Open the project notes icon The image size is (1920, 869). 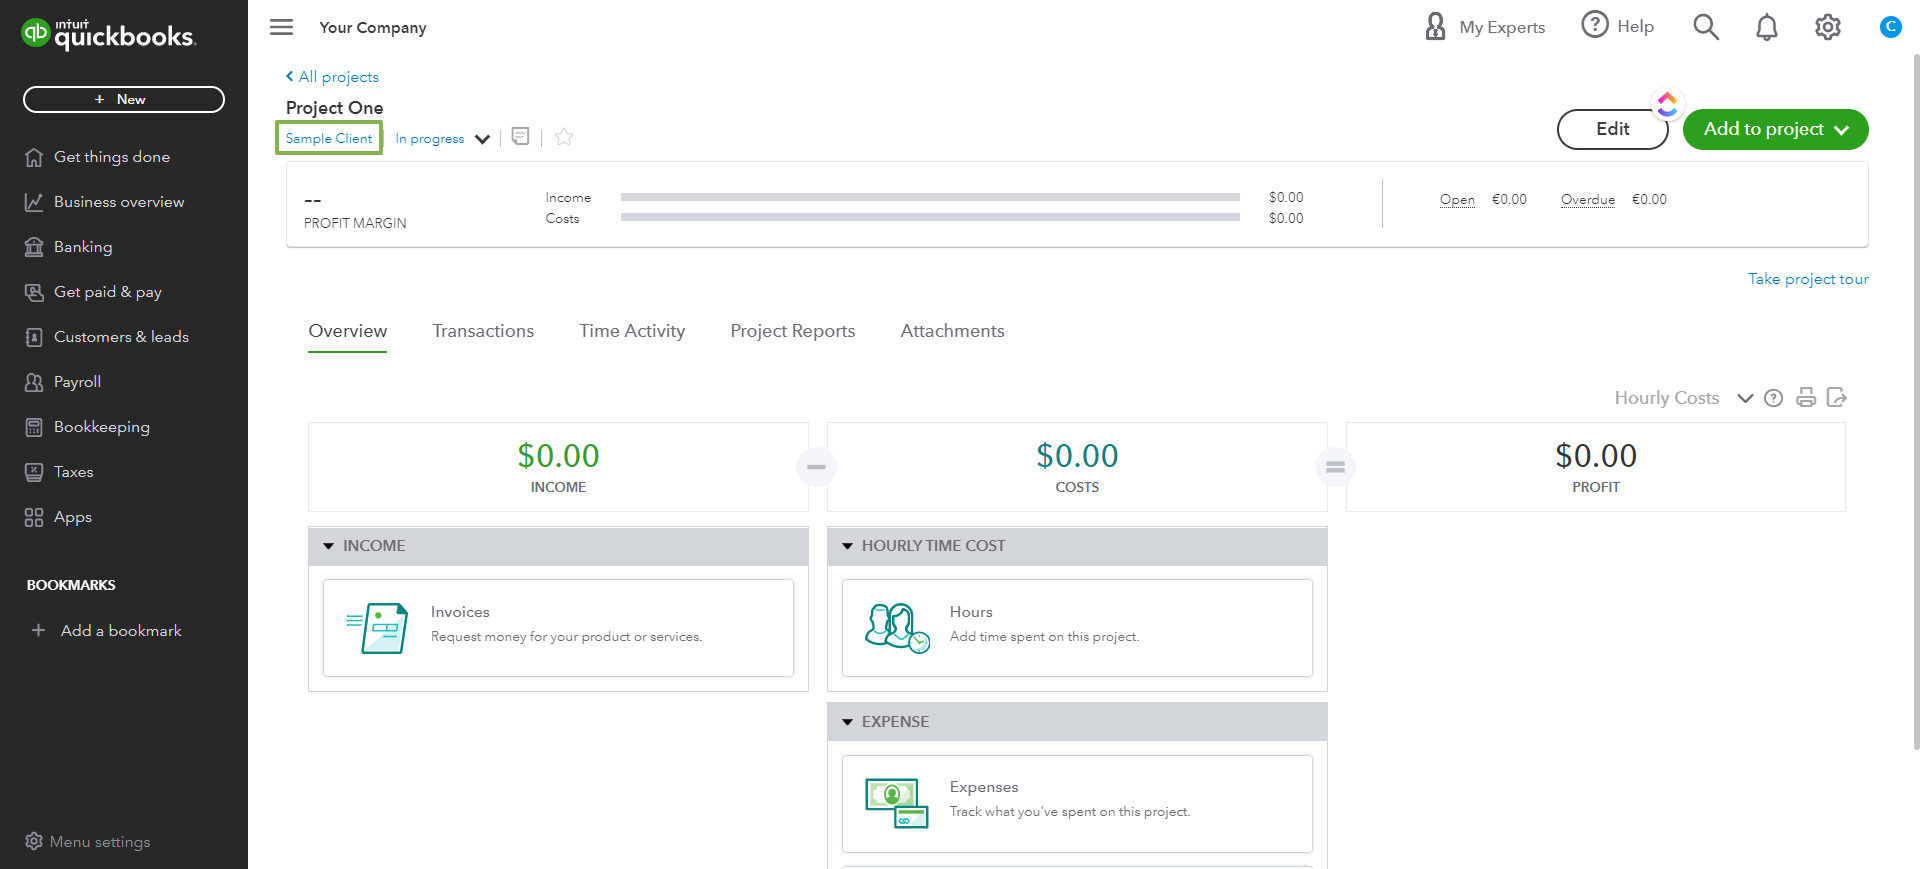click(x=520, y=137)
